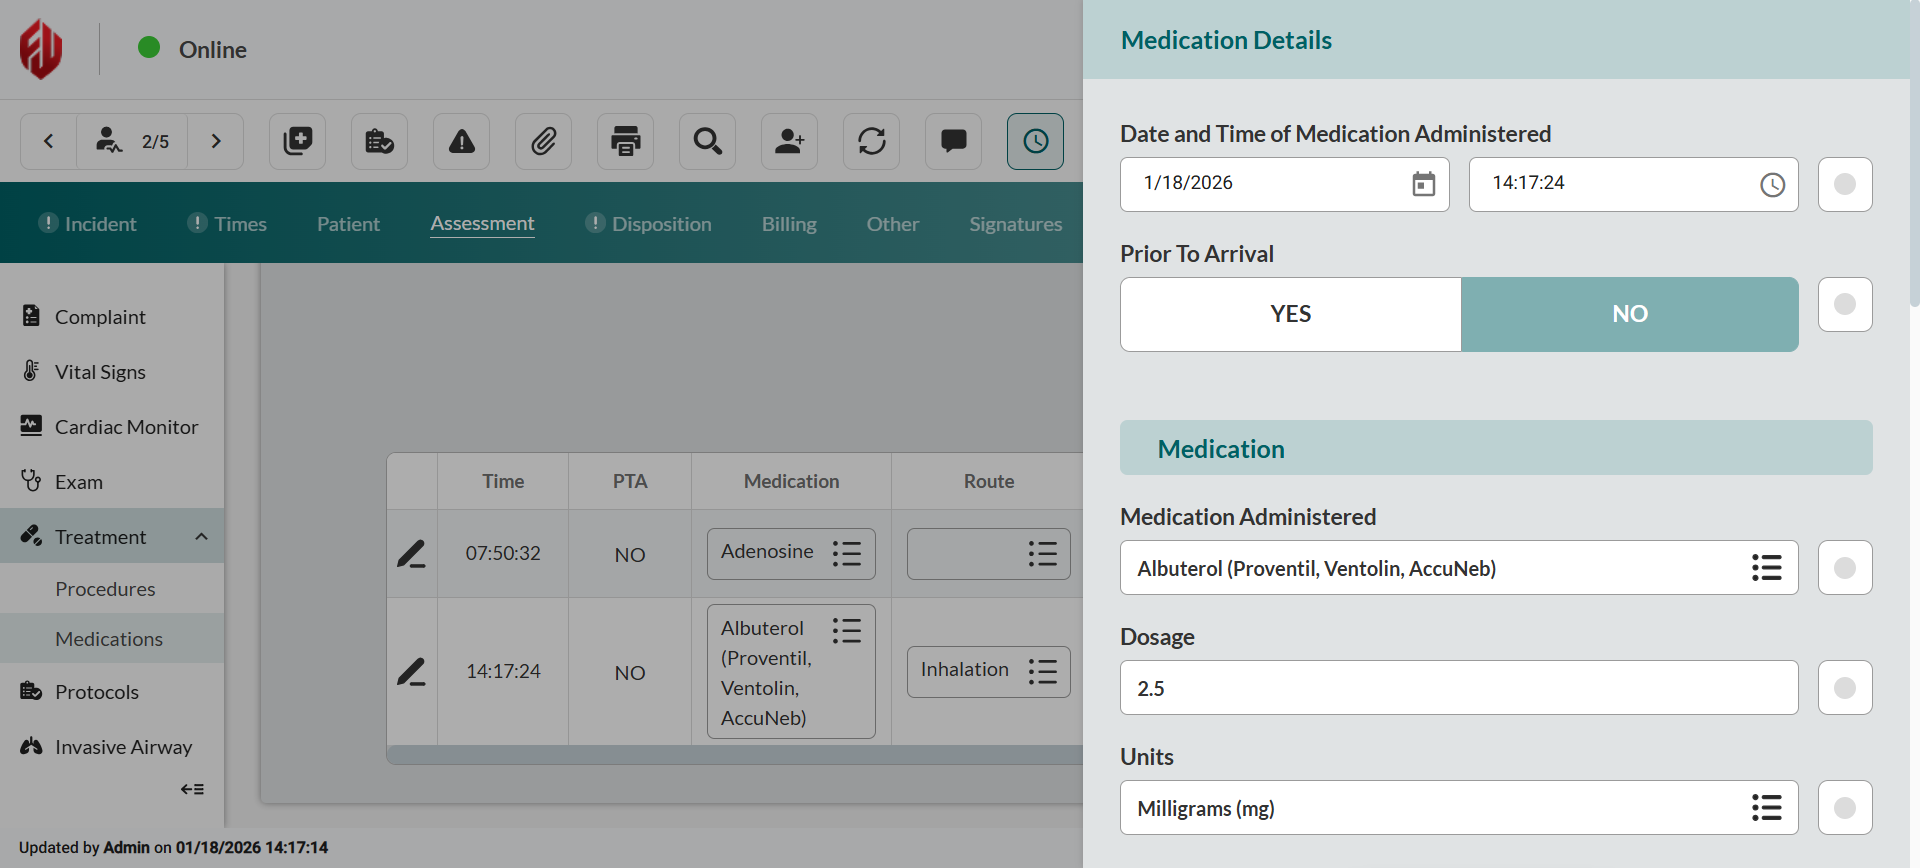Open Albuterol medication dropdown in table
Image resolution: width=1920 pixels, height=868 pixels.
coord(791,672)
